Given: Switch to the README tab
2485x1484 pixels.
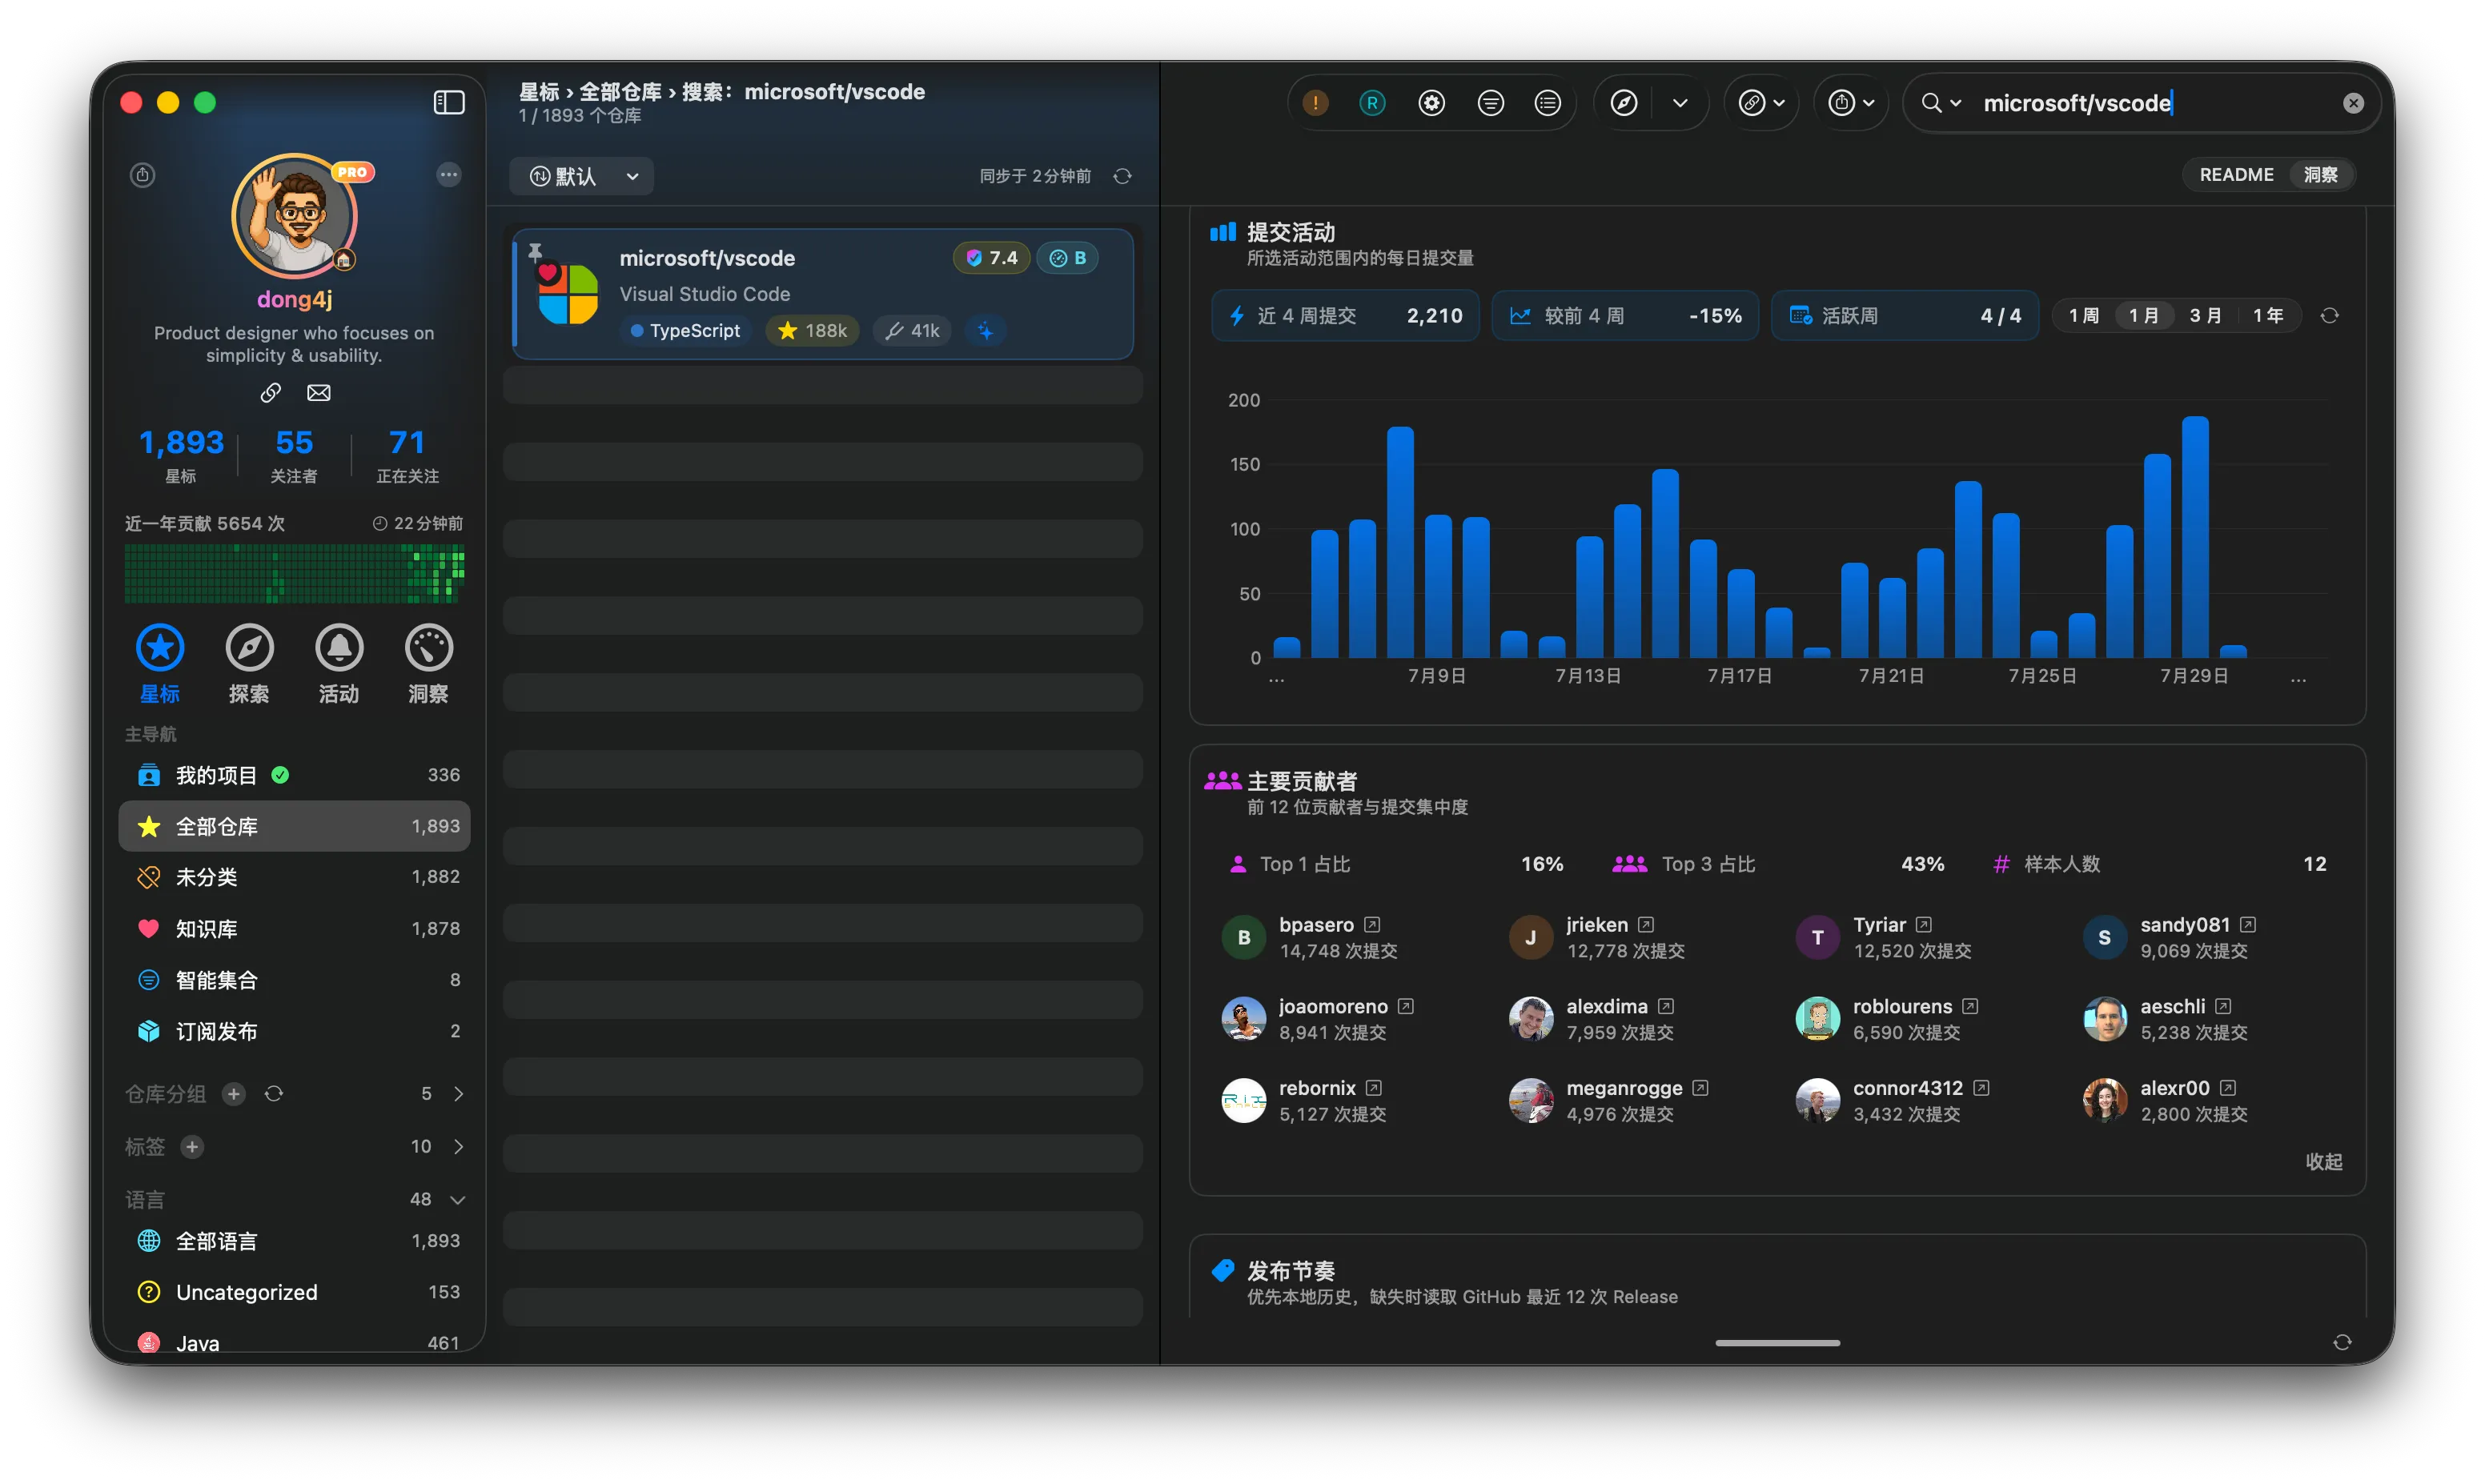Looking at the screenshot, I should 2236,174.
